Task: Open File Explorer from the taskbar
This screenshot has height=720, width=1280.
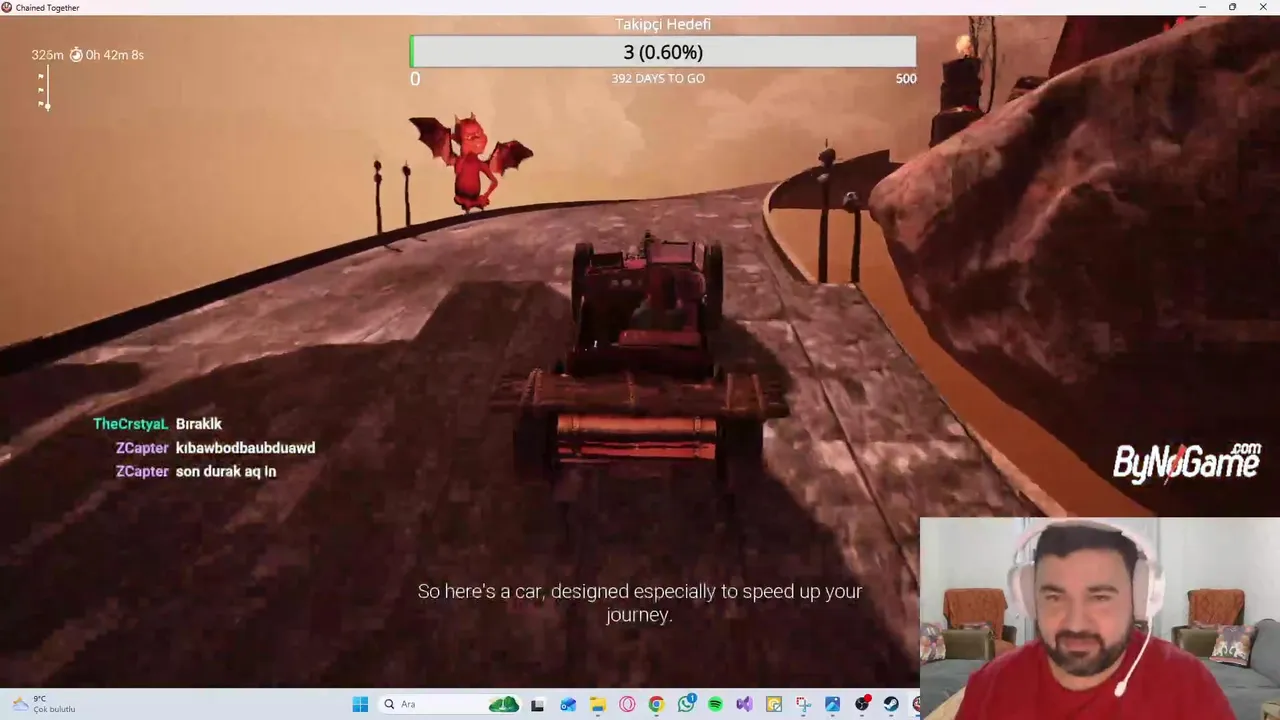Action: pyautogui.click(x=597, y=704)
